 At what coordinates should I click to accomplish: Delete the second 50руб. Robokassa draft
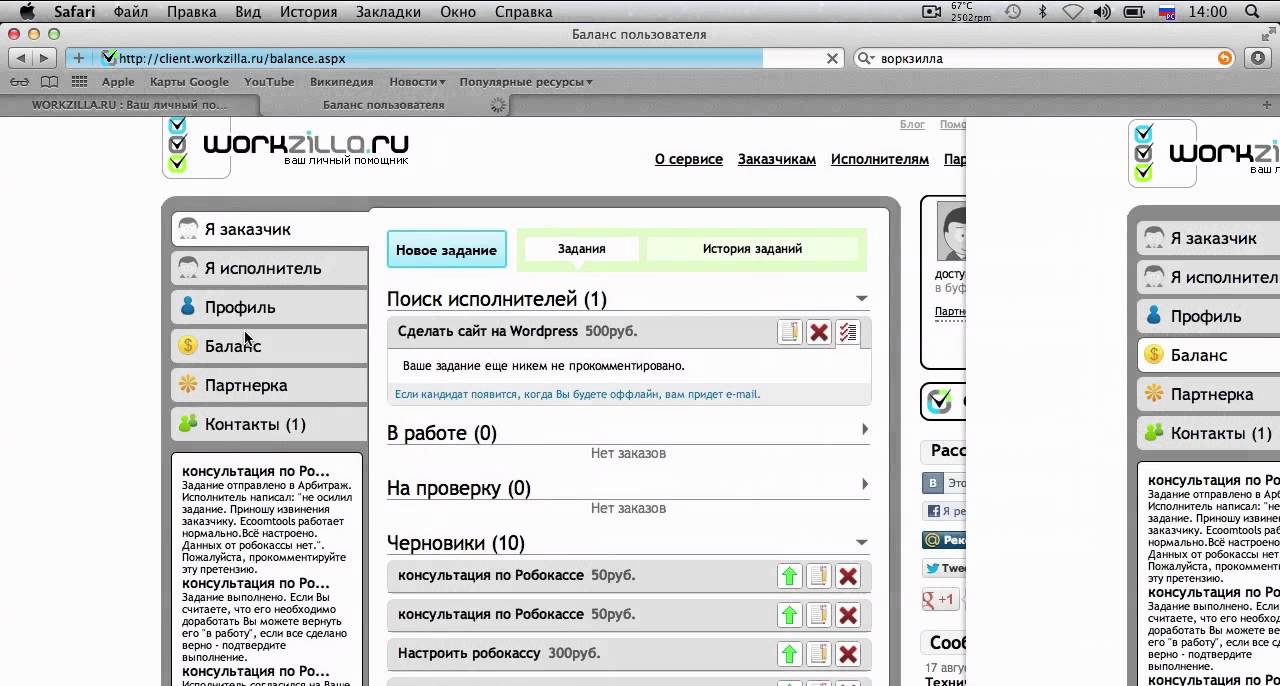click(848, 615)
